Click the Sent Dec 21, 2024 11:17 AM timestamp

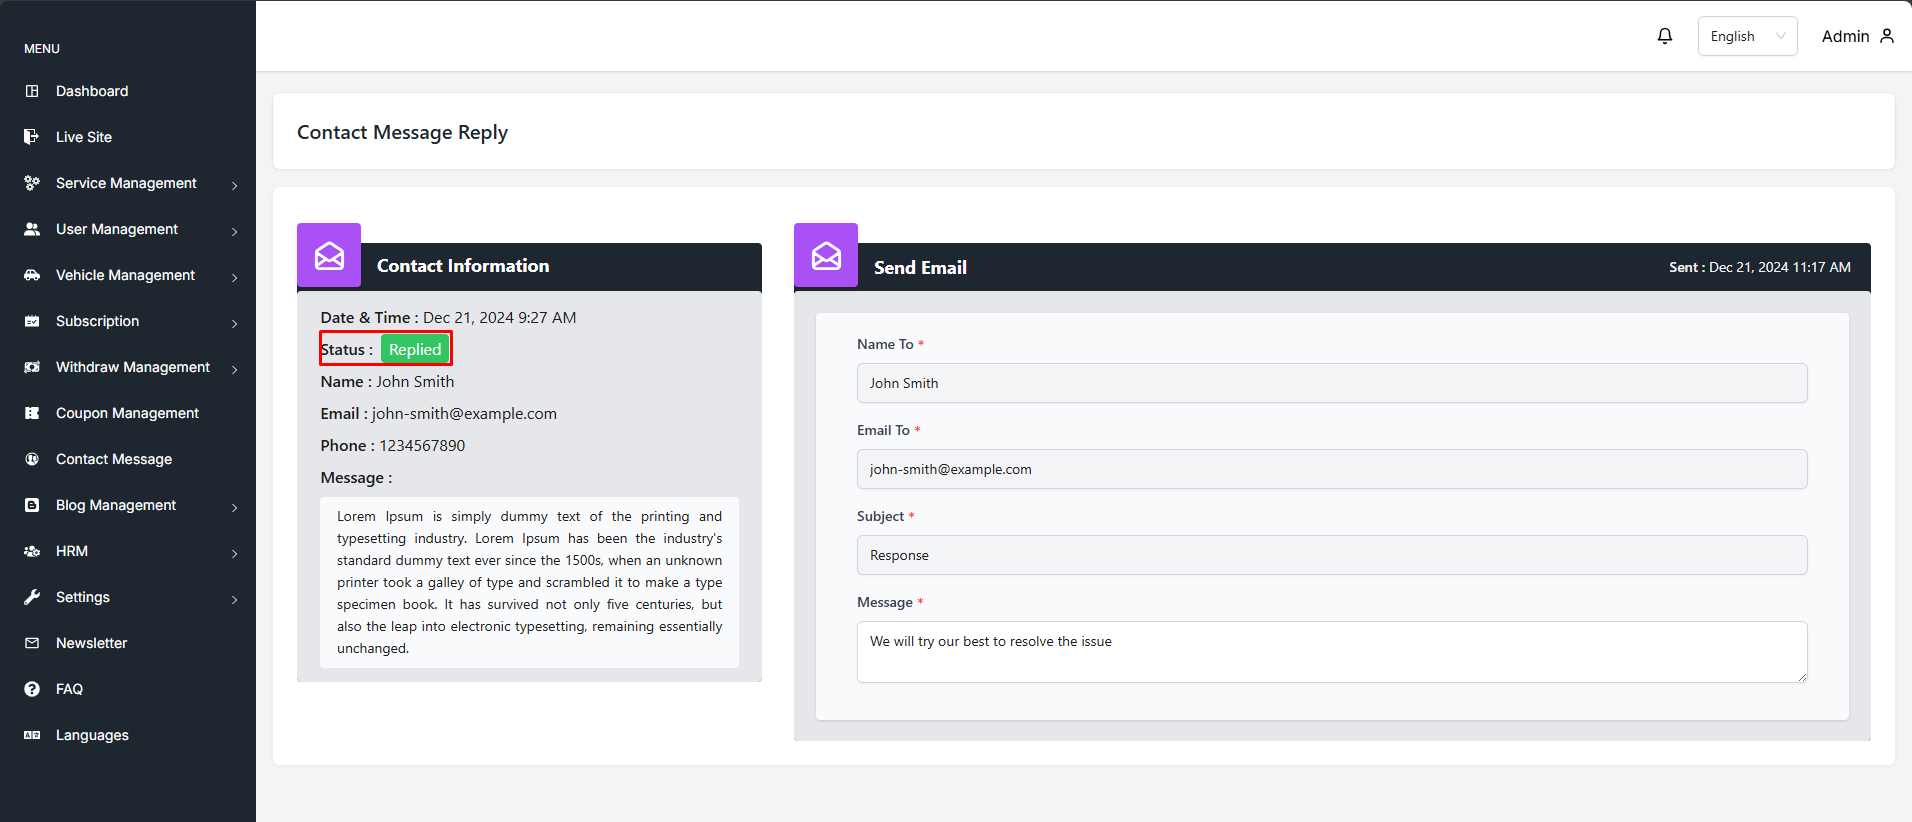tap(1760, 267)
